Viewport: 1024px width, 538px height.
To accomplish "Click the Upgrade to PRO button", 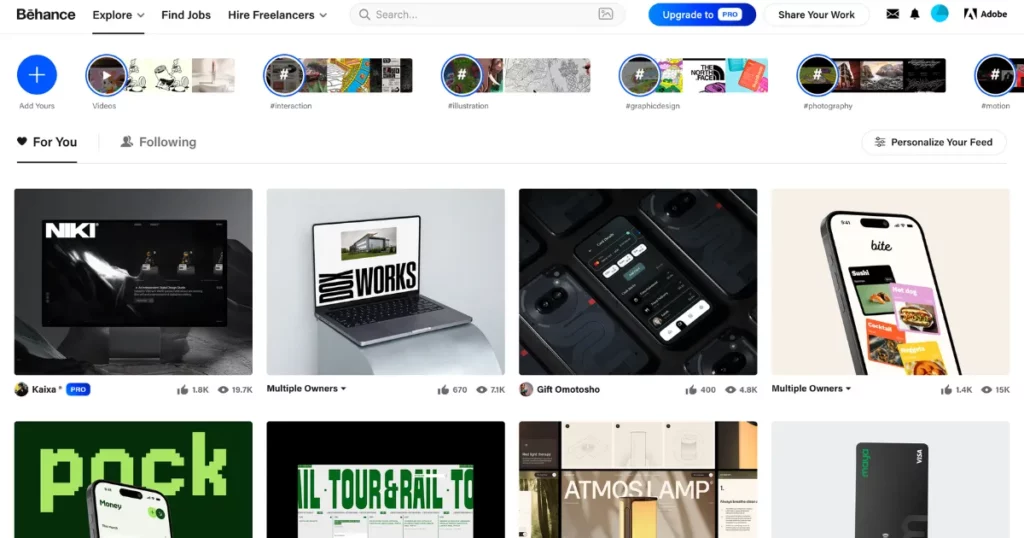I will [701, 15].
